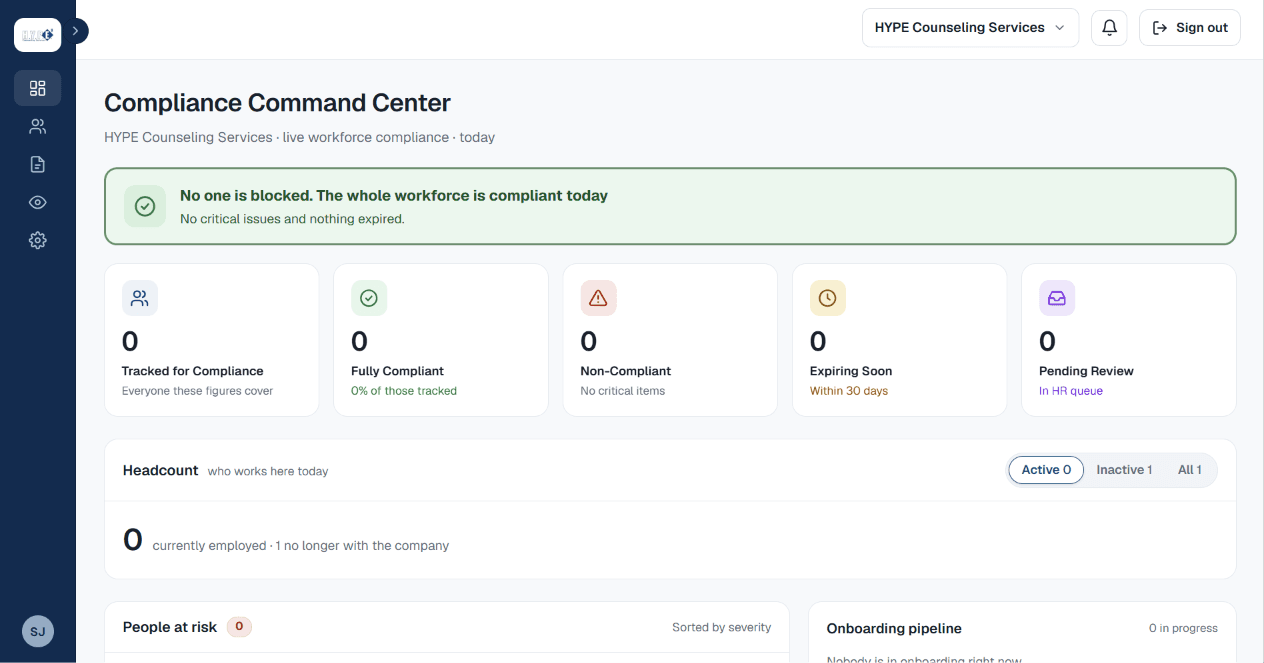Viewport: 1264px width, 663px height.
Task: Click the Expiring Soon label
Action: click(x=851, y=371)
